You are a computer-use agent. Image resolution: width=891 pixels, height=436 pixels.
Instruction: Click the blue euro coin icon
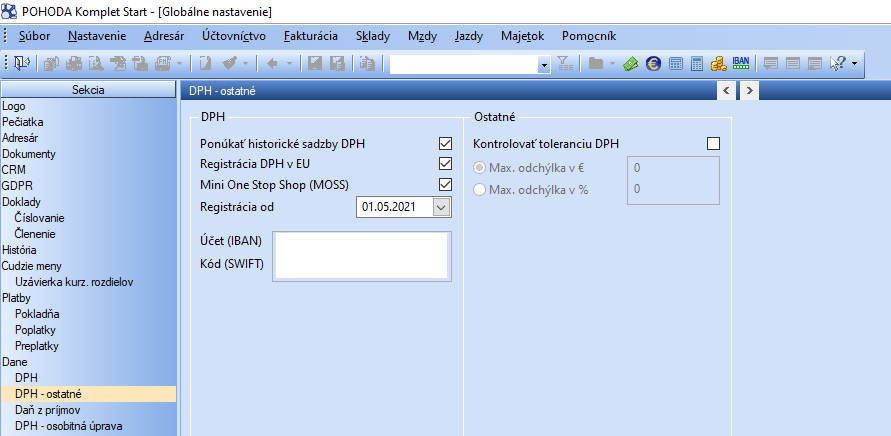(x=653, y=64)
